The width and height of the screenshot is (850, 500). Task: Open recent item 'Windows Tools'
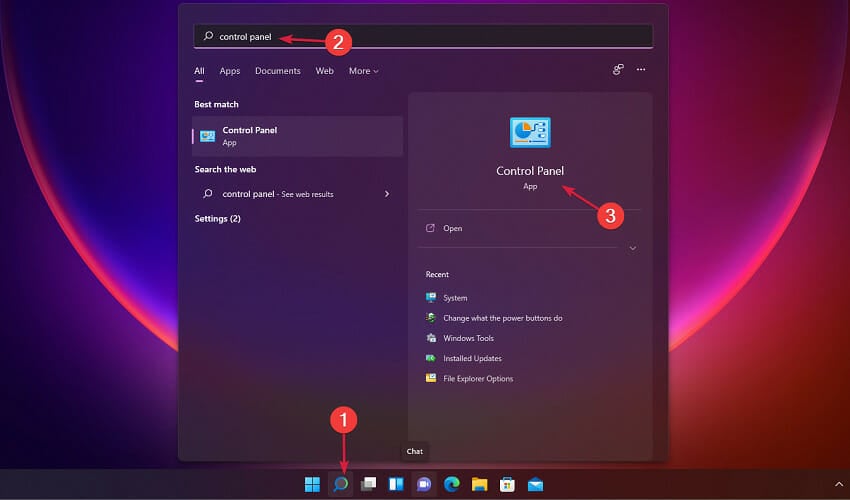click(468, 338)
